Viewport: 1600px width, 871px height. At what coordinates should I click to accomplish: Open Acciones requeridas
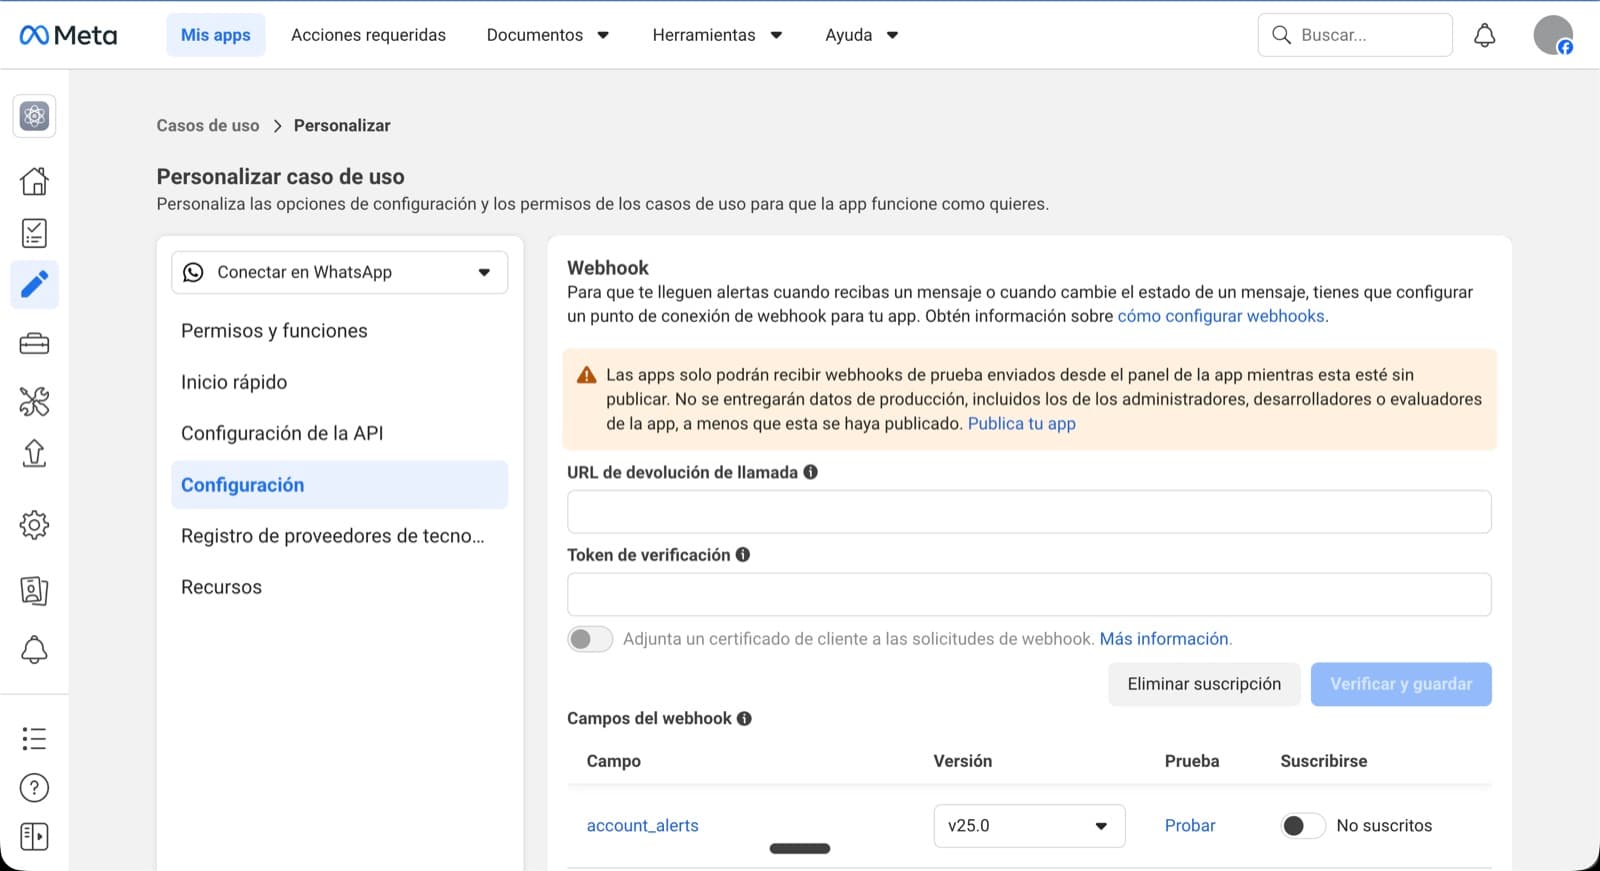(x=368, y=35)
